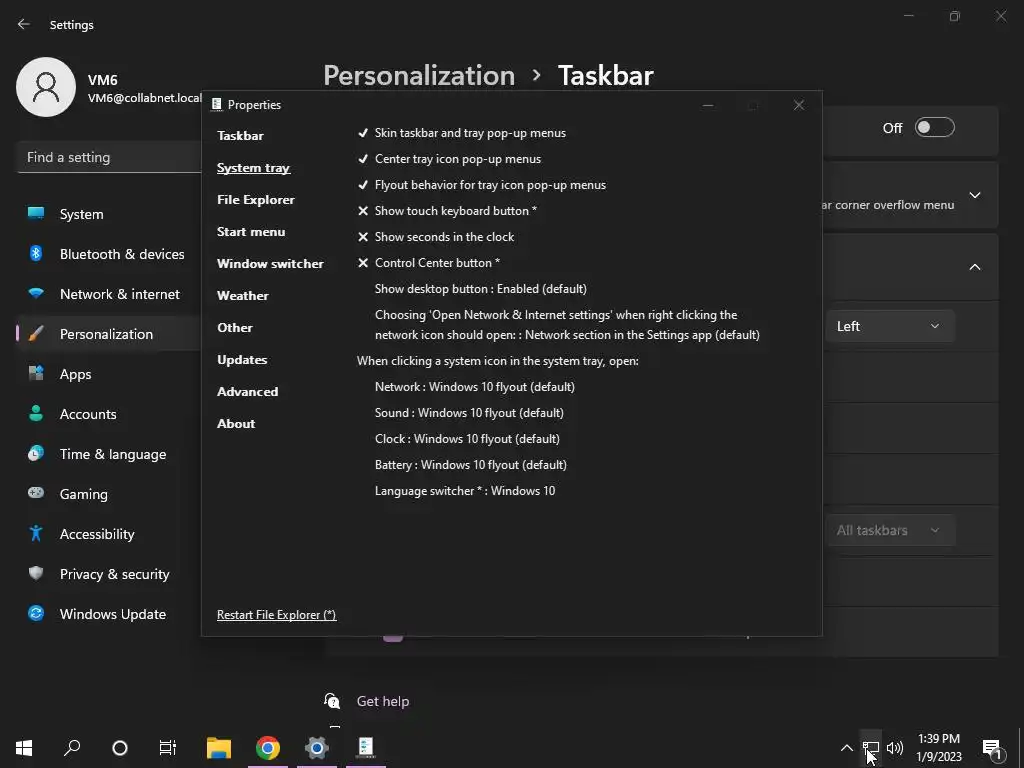Viewport: 1024px width, 768px height.
Task: Change Language switcher option
Action: (x=465, y=491)
